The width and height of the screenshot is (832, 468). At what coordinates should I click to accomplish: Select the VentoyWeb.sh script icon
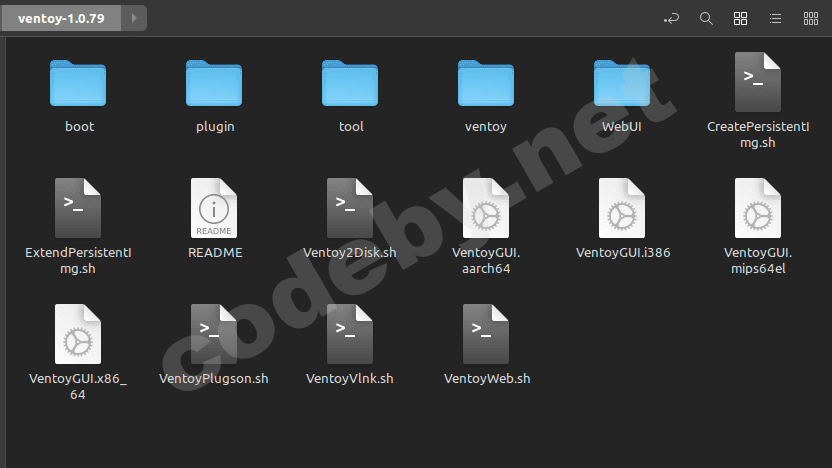point(486,334)
